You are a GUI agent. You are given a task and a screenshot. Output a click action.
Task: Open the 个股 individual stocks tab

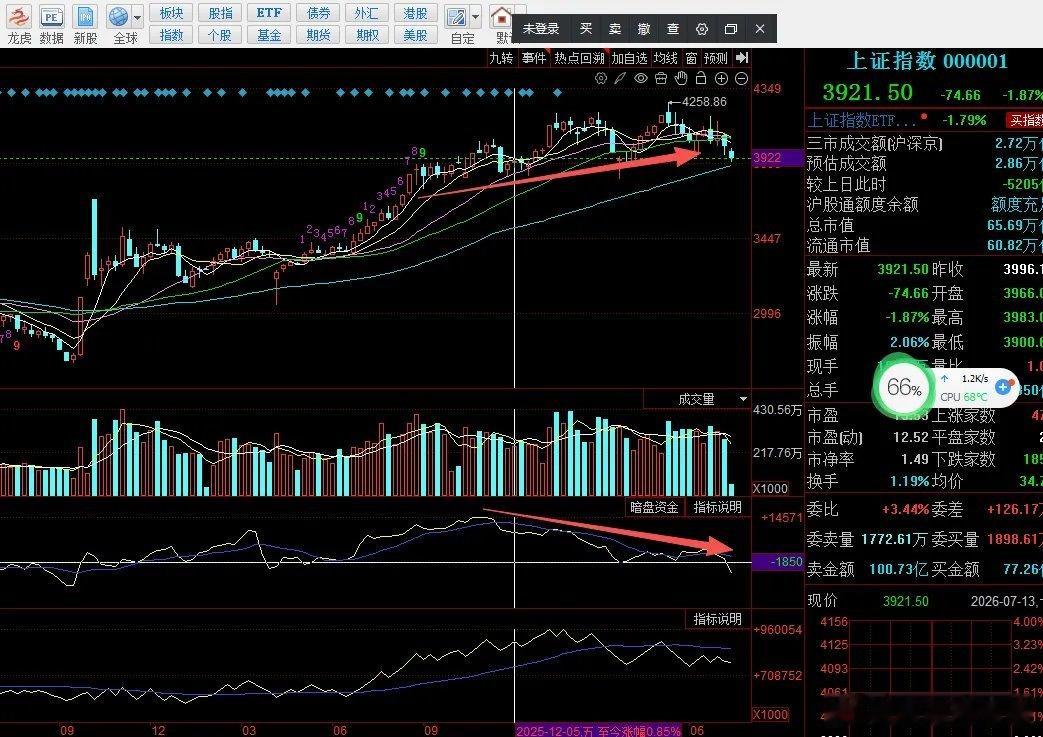220,35
